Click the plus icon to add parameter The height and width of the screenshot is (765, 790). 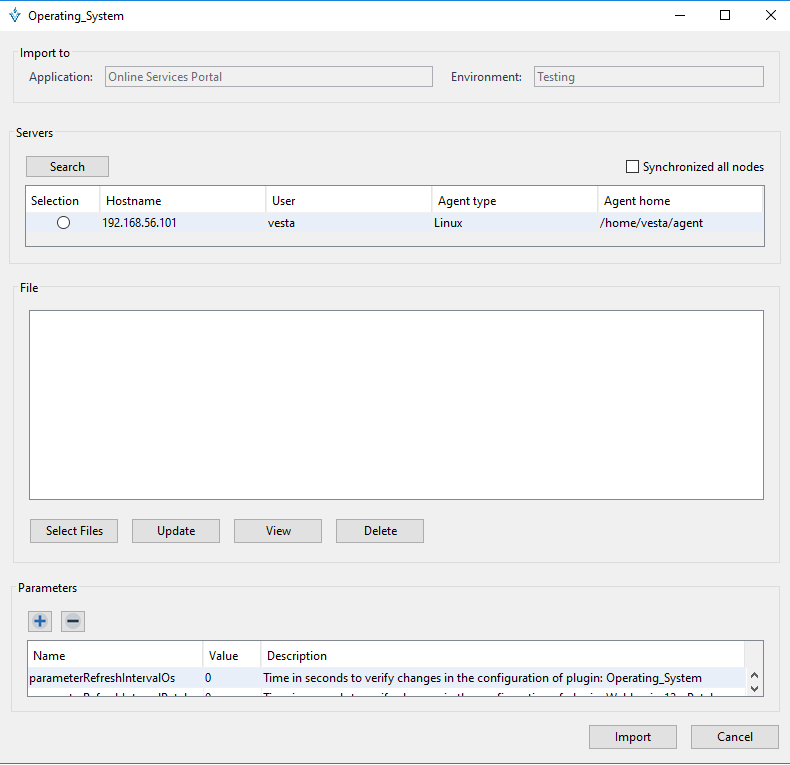coord(40,621)
